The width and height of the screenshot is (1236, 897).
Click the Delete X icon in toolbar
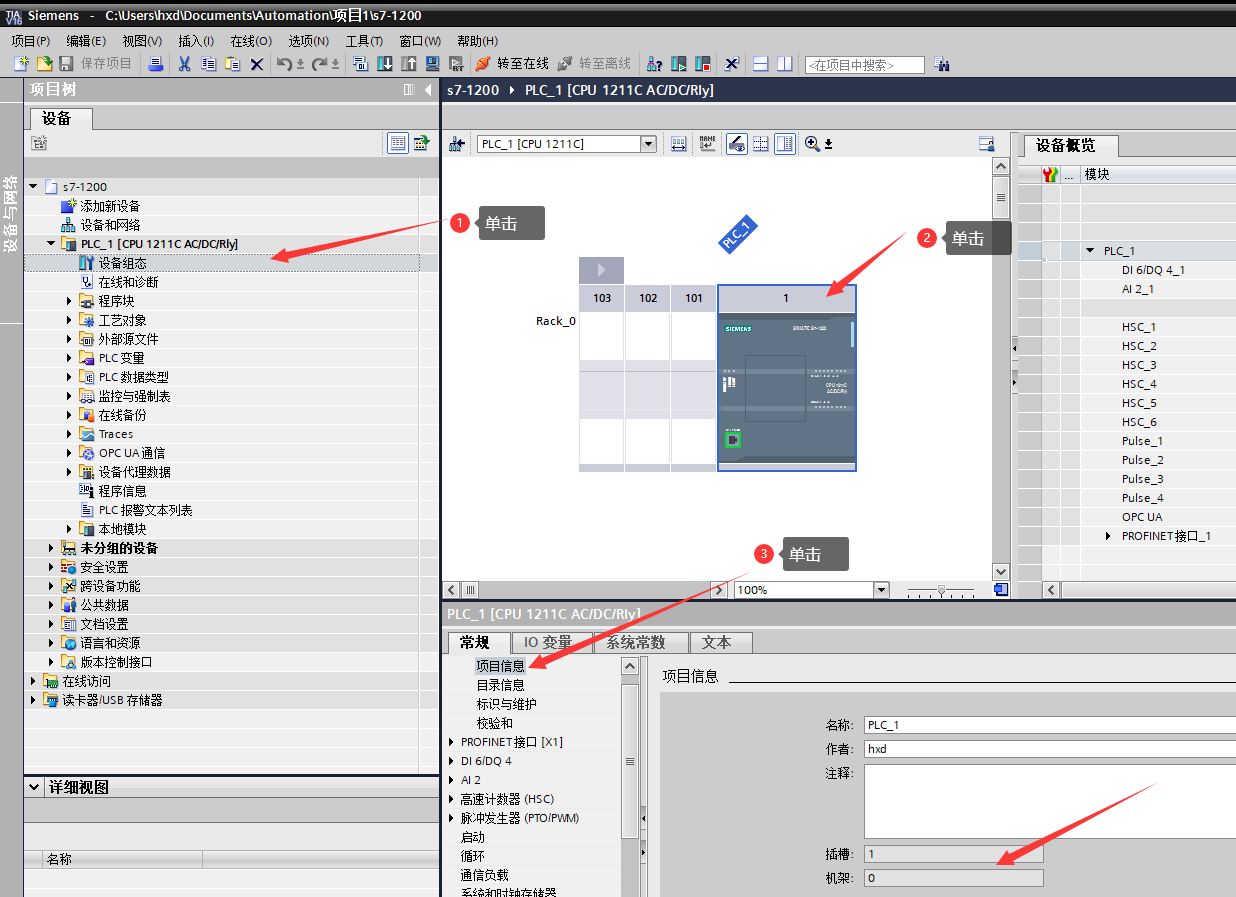257,64
